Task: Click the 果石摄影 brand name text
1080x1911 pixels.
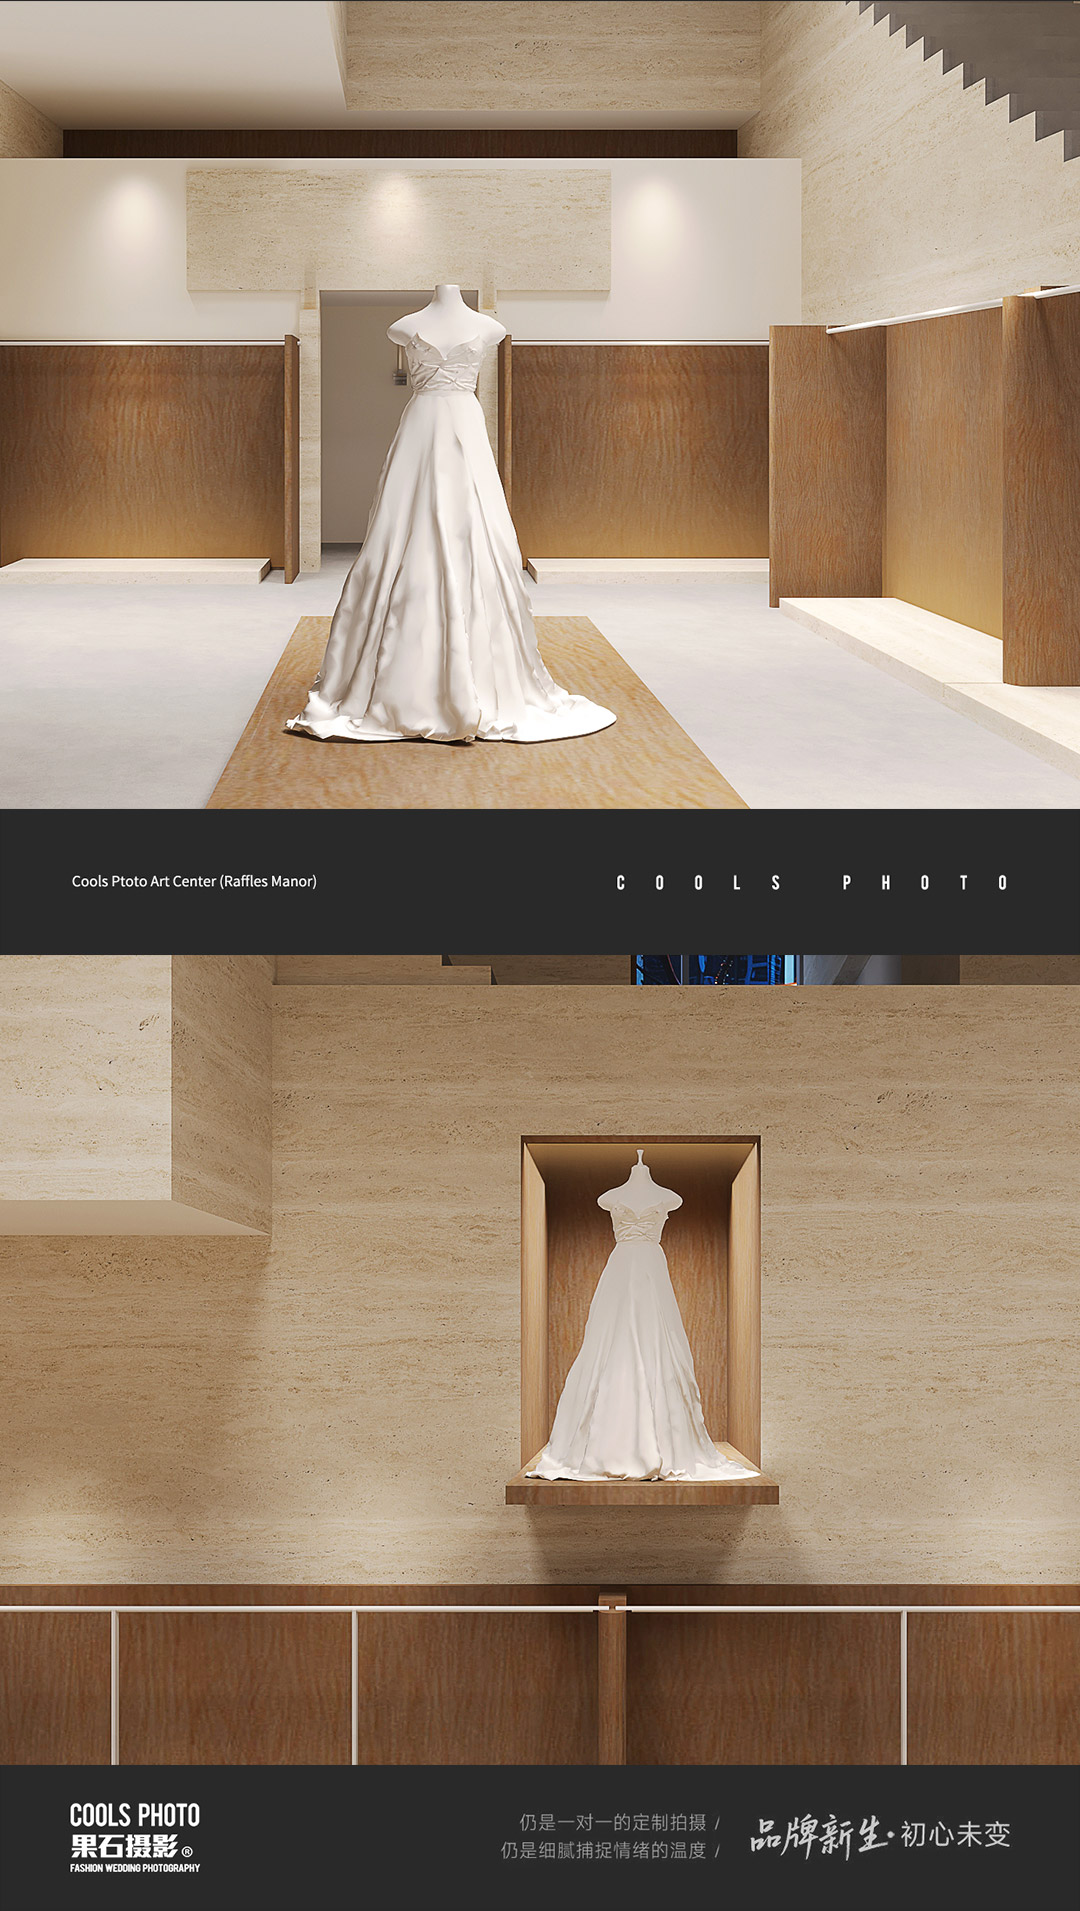Action: [x=124, y=1847]
